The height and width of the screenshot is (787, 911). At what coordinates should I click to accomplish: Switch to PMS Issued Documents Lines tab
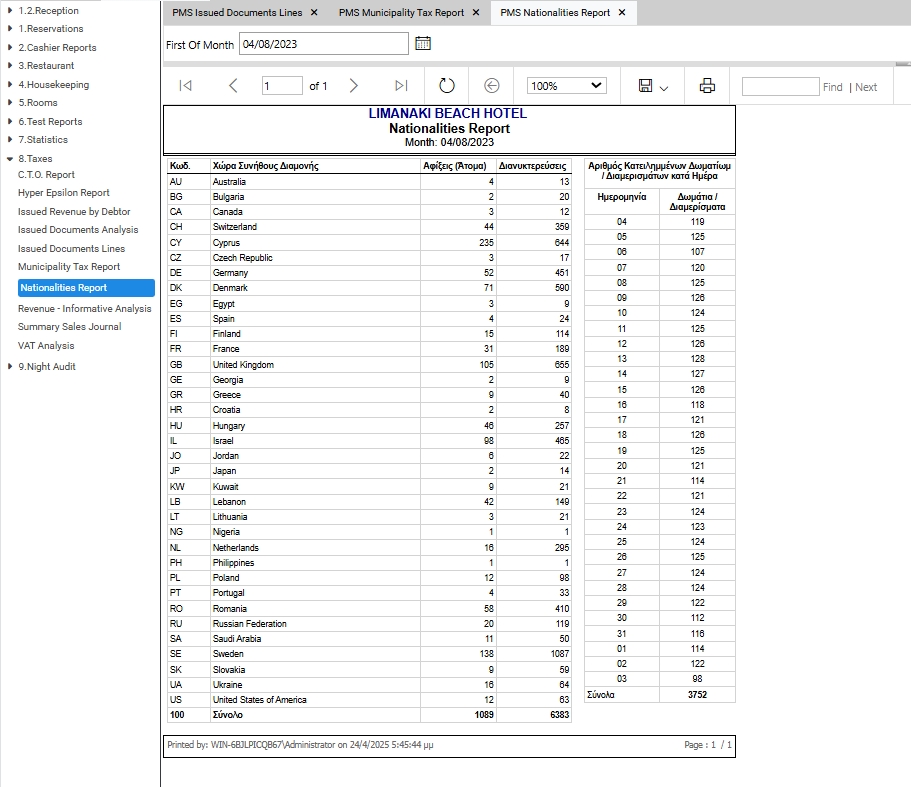point(237,12)
